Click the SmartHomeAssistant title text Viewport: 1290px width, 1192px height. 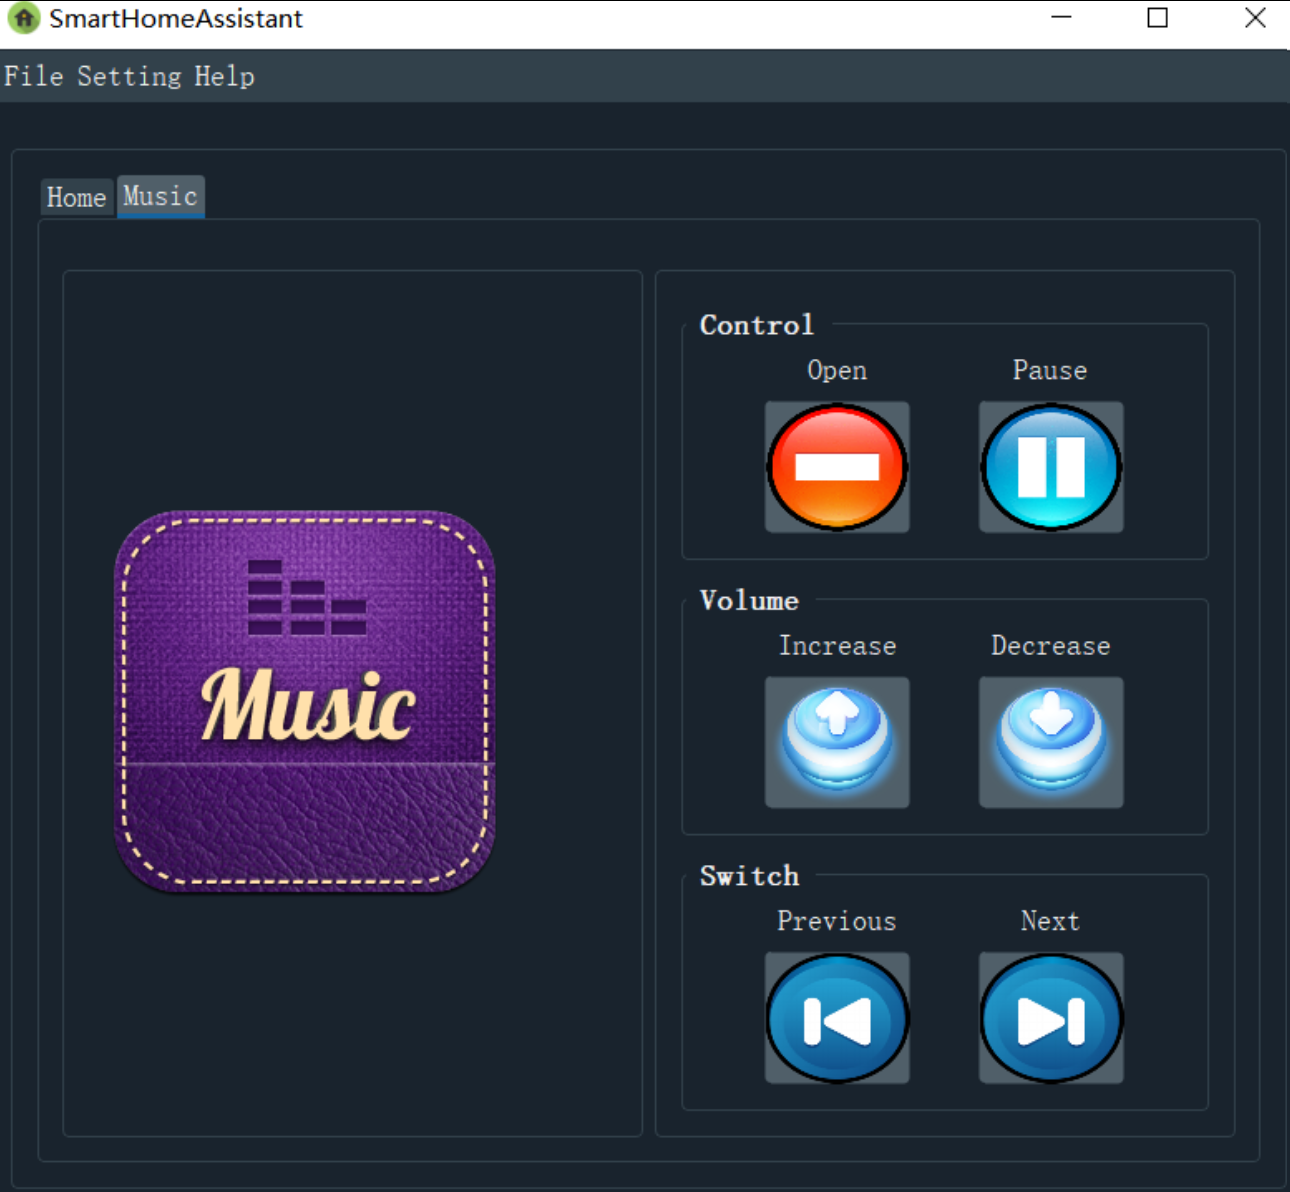tap(176, 19)
